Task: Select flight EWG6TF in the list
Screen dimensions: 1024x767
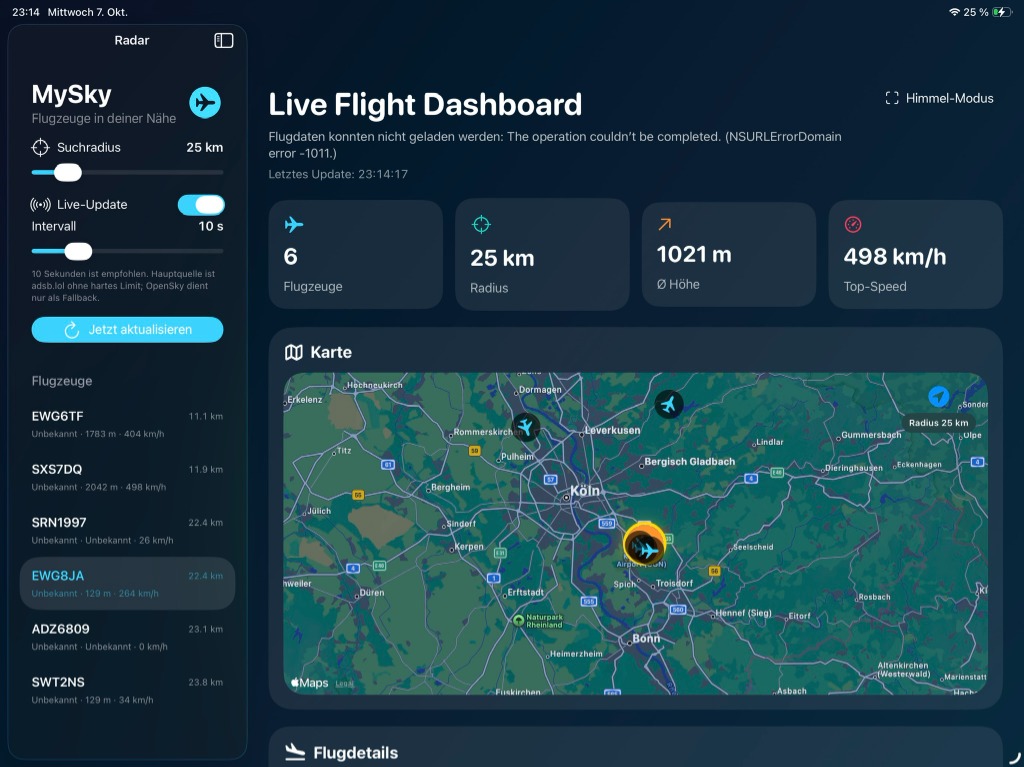Action: (x=127, y=424)
